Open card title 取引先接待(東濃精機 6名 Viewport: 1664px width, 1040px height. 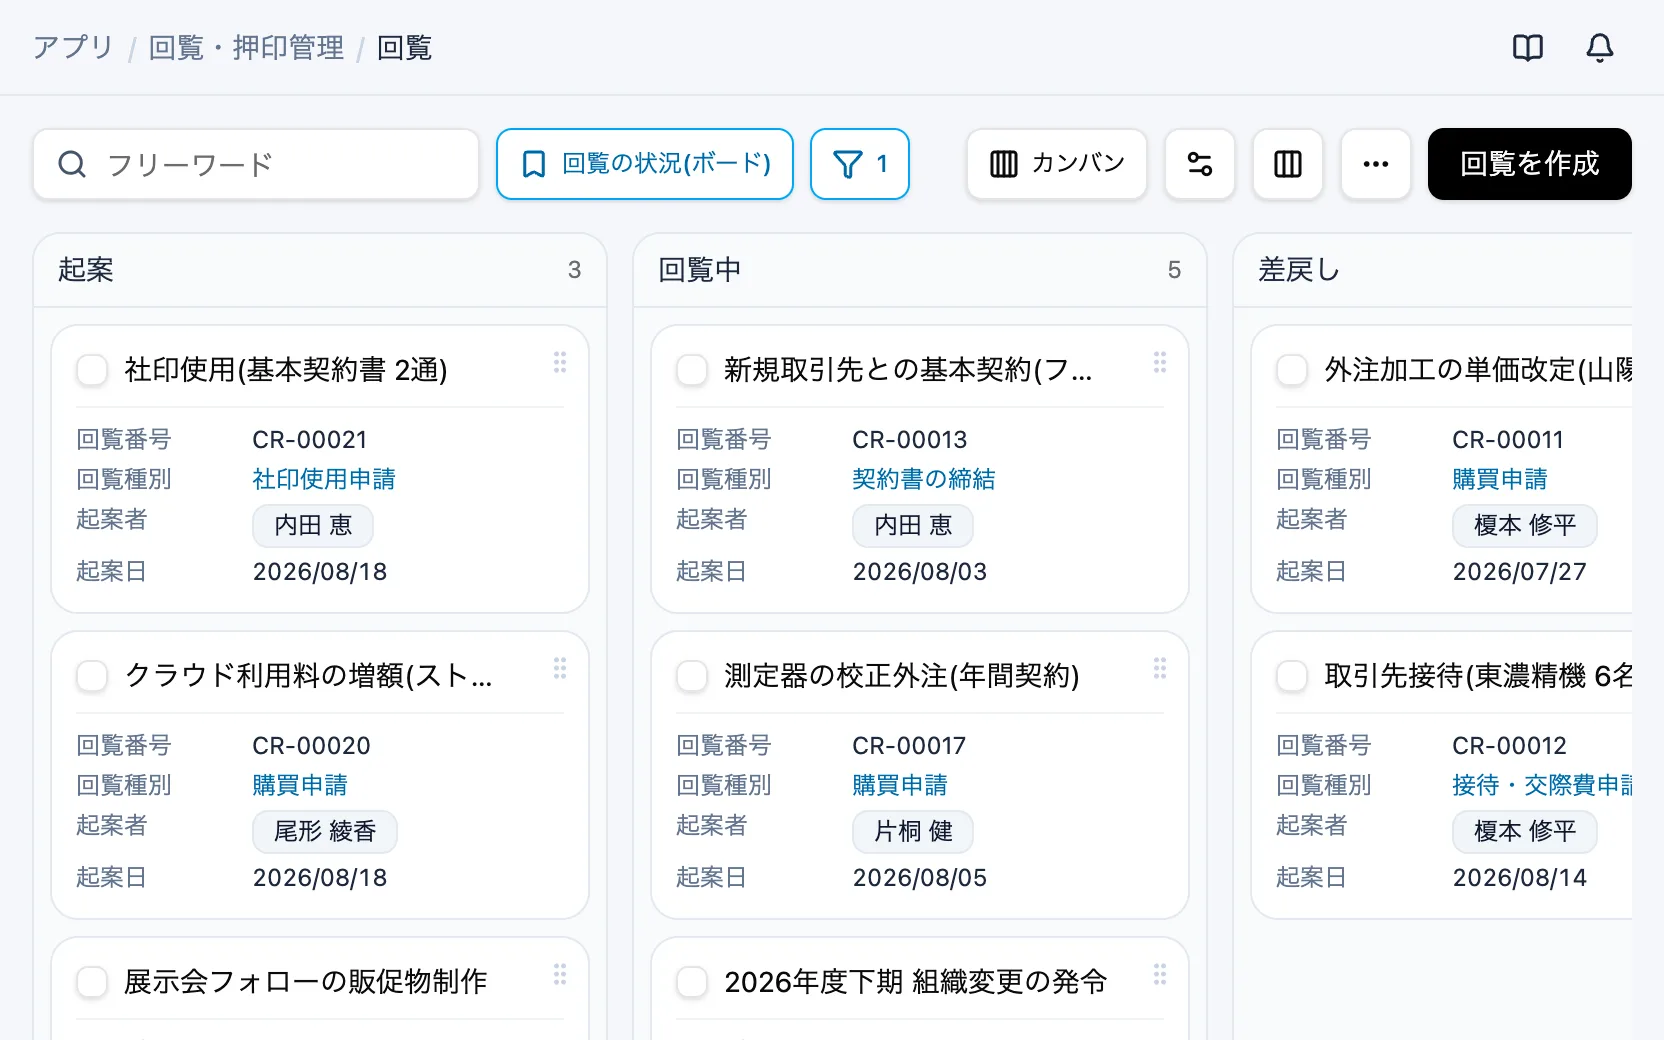(1478, 676)
